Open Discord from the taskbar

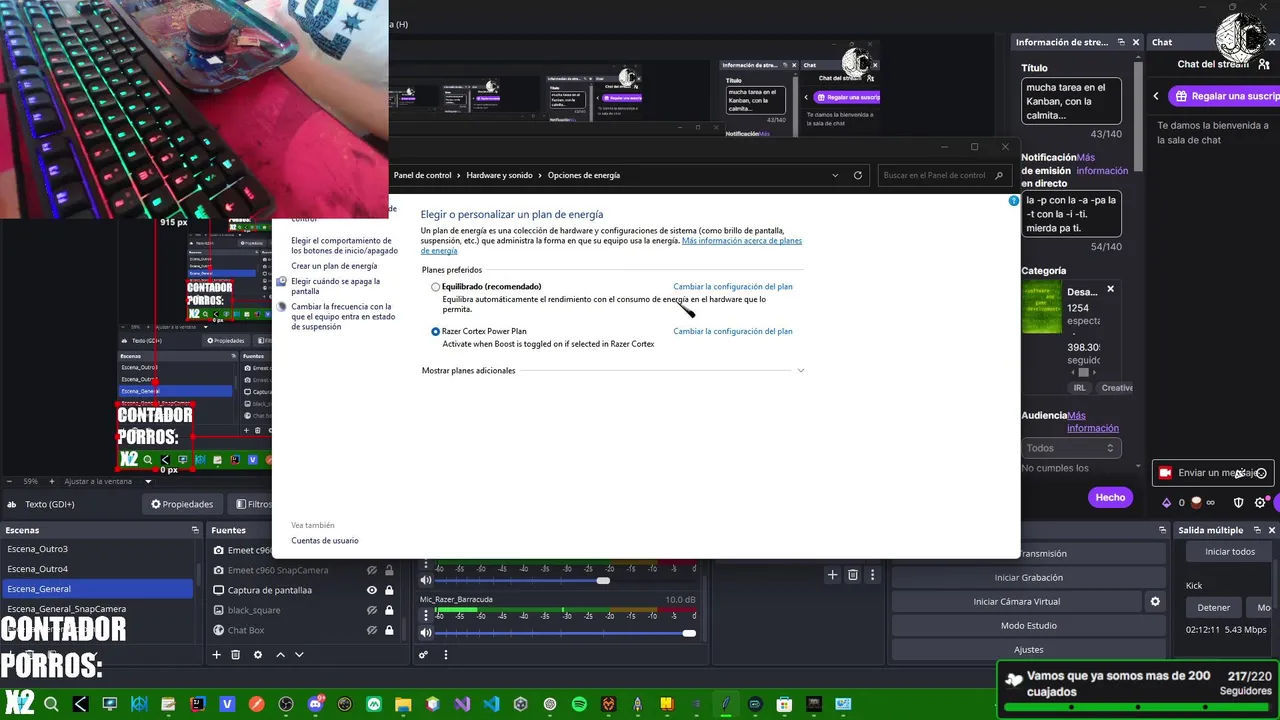coord(316,704)
